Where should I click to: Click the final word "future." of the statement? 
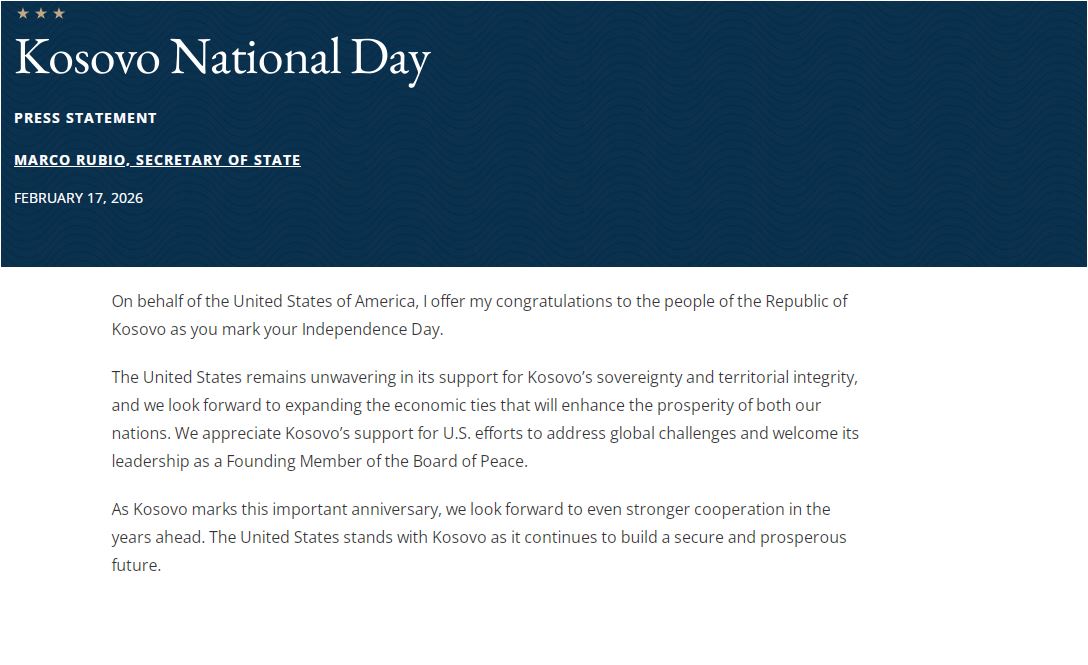(136, 565)
